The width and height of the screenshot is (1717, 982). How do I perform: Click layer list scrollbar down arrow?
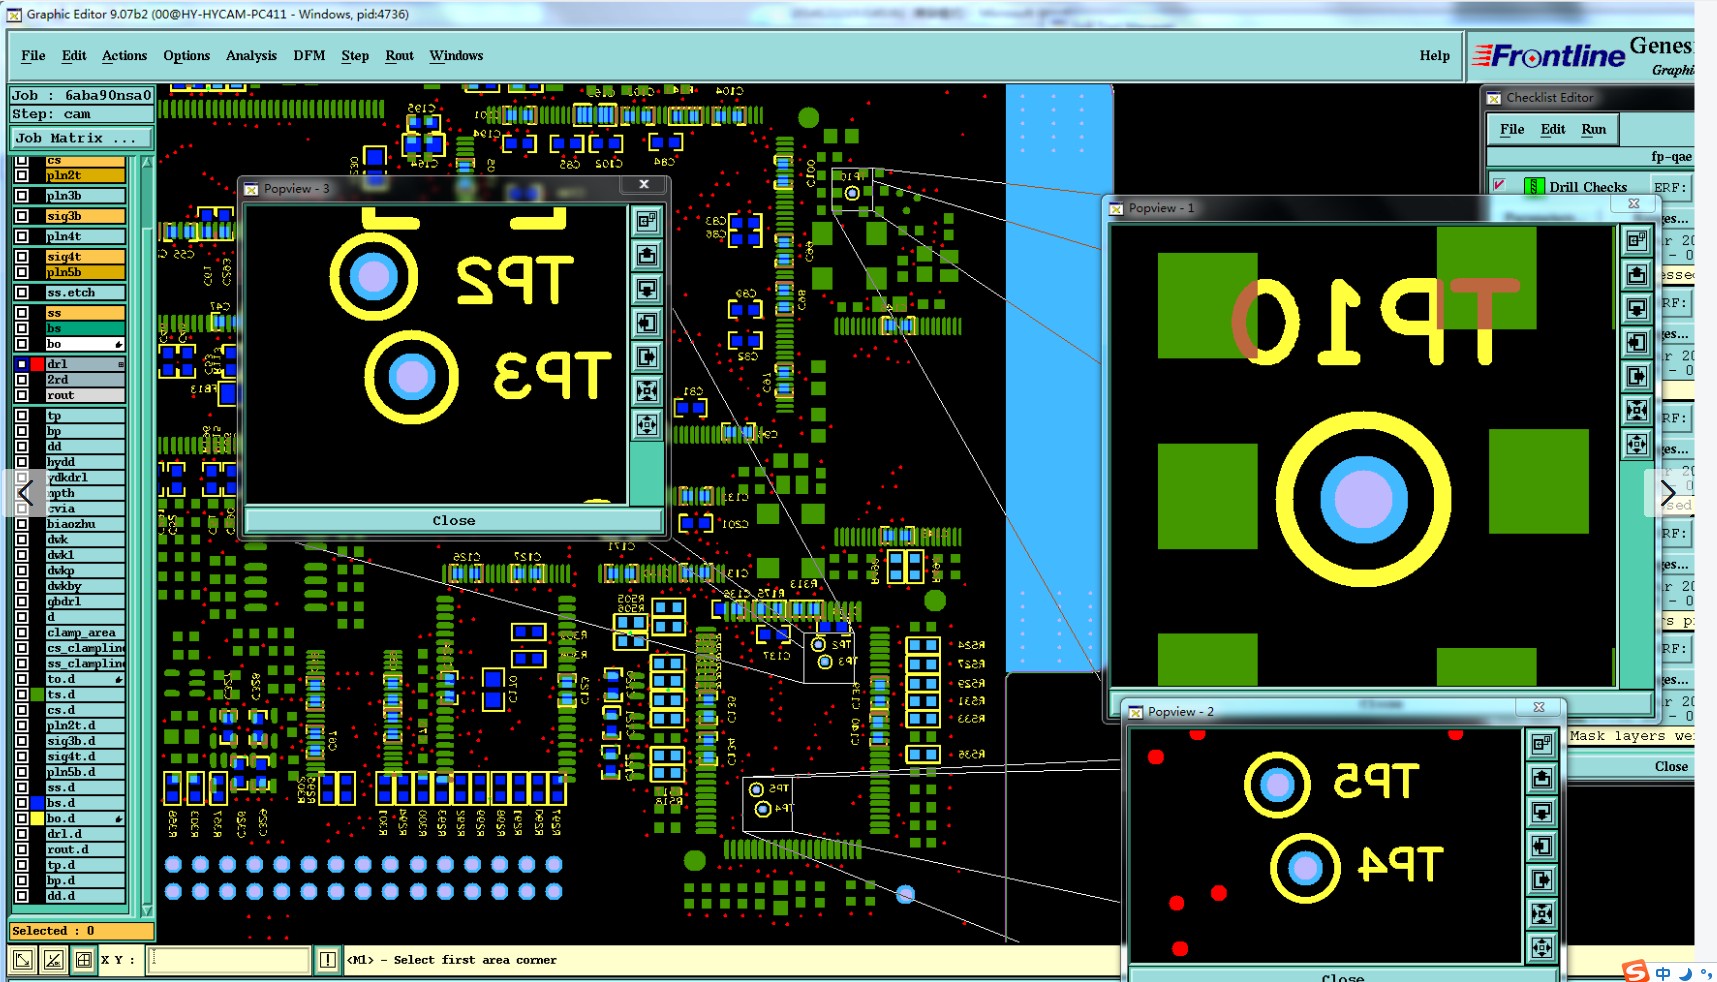click(147, 910)
